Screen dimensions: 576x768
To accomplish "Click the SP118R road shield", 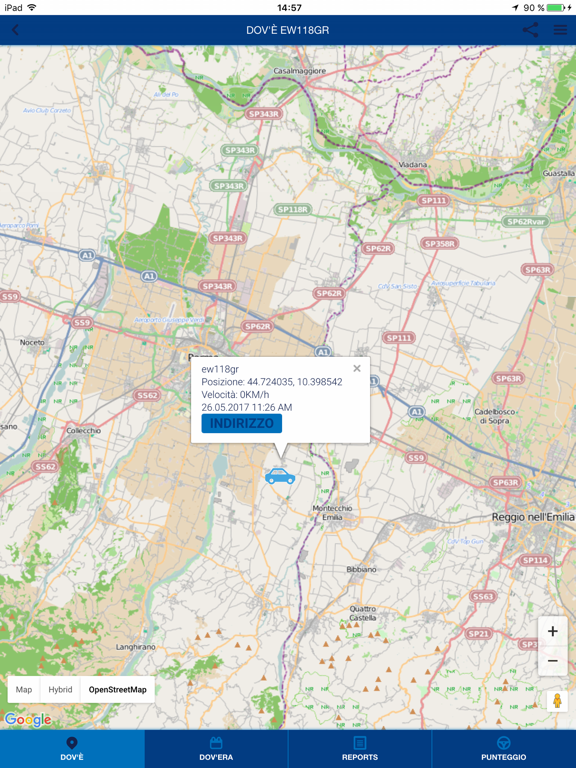I will (x=292, y=210).
